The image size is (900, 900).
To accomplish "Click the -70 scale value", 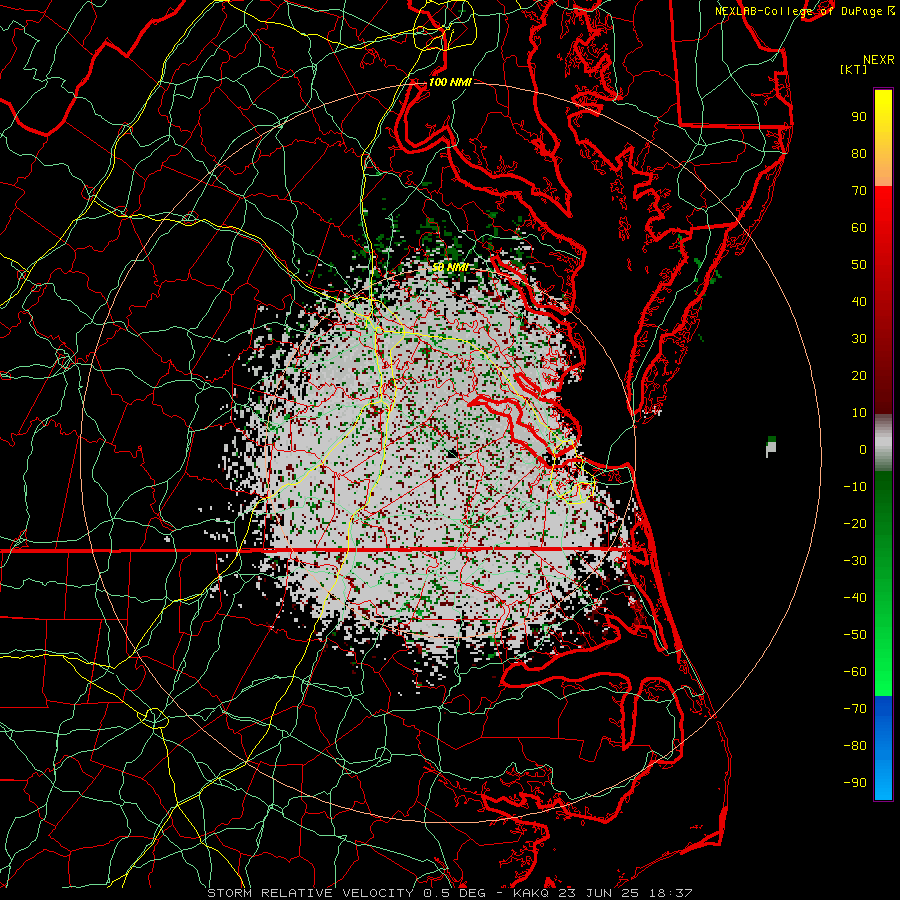I will (855, 709).
